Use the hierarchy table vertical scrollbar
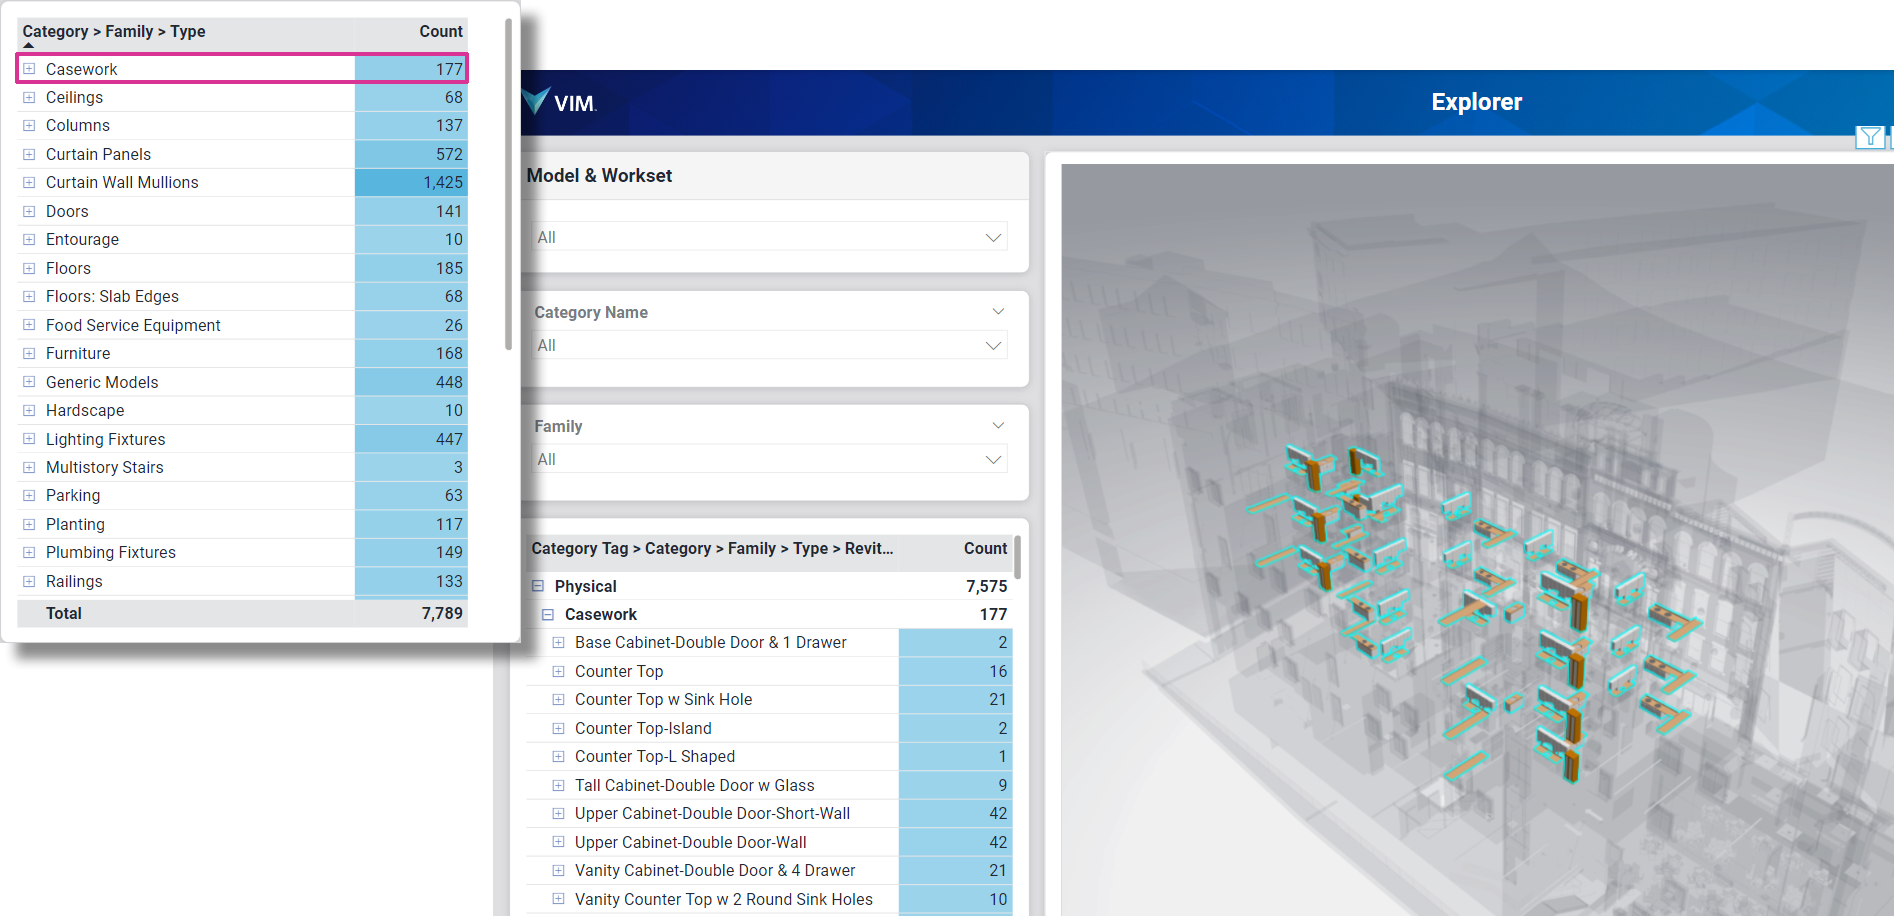1894x916 pixels. tap(1017, 558)
